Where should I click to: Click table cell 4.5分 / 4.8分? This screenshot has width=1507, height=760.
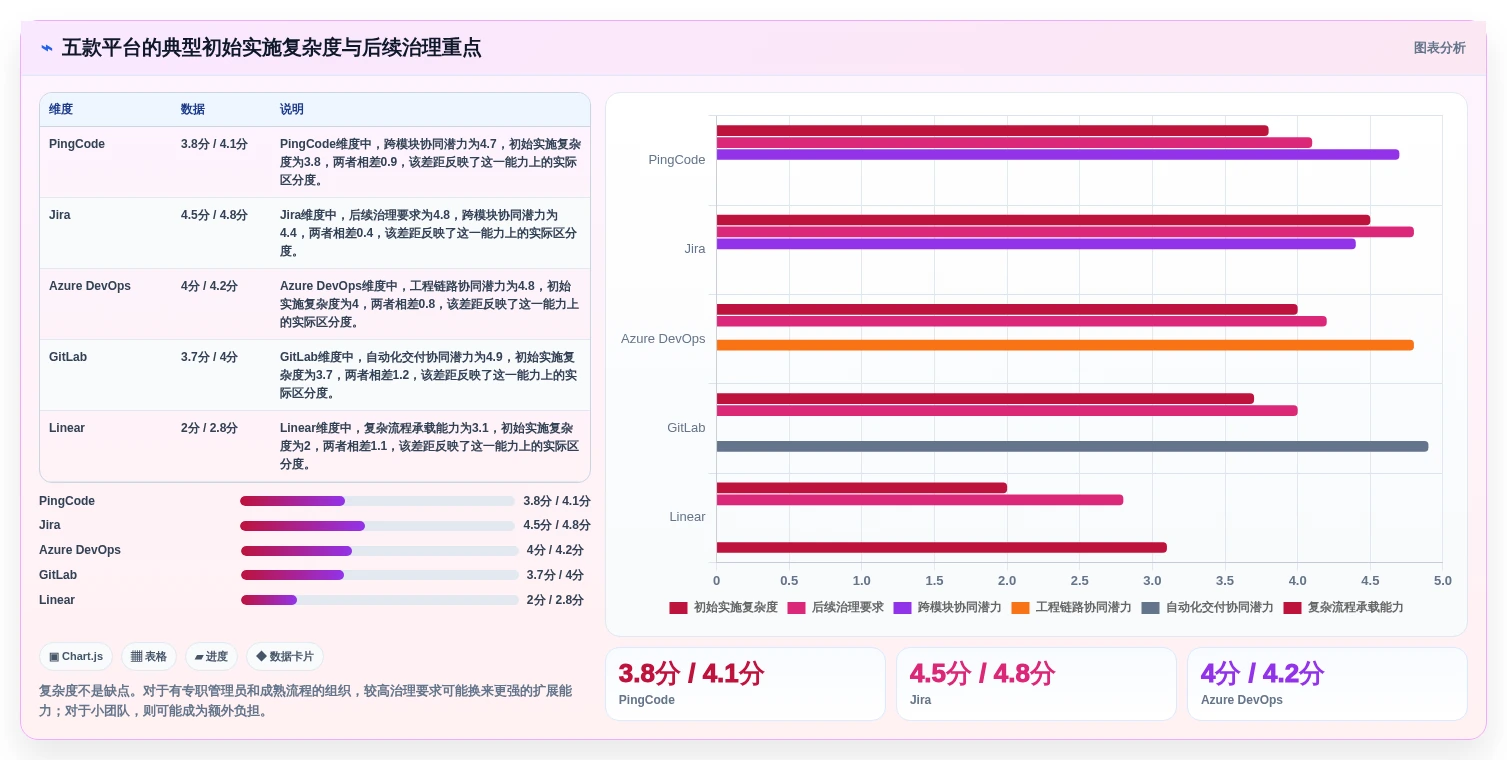pos(214,215)
